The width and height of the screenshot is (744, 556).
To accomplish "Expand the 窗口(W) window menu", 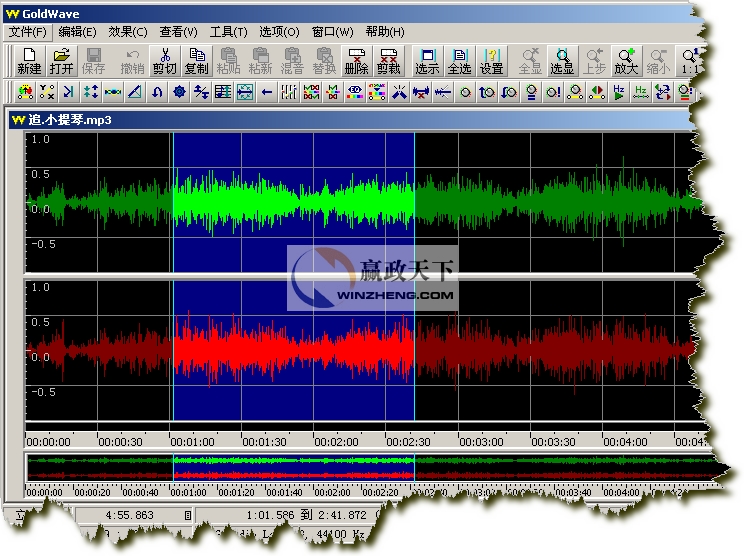I will click(x=332, y=32).
